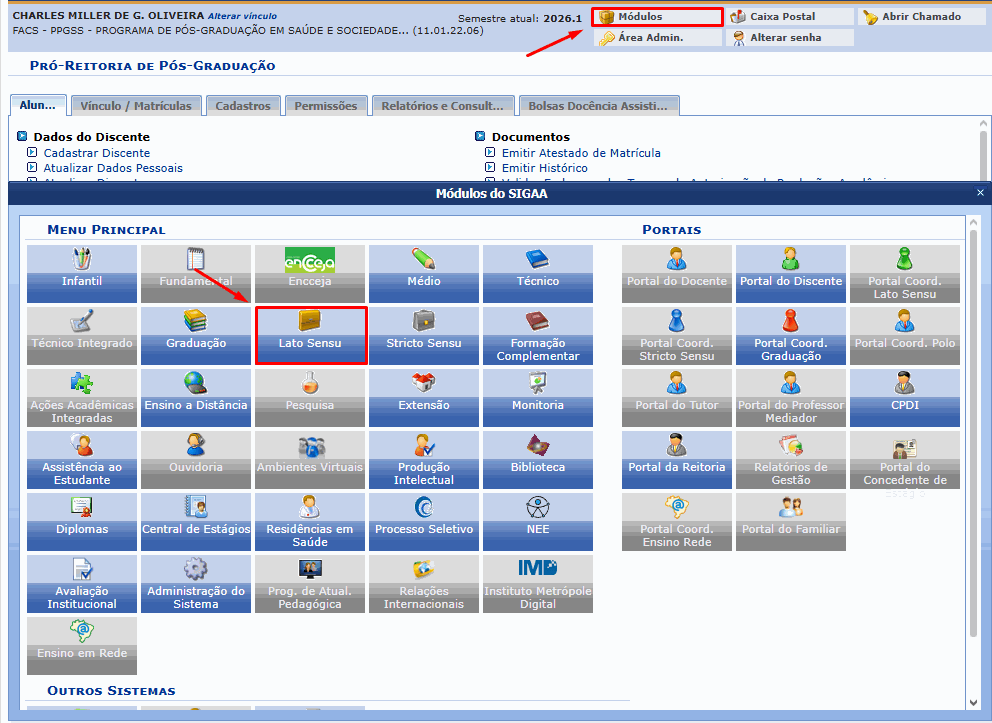Open the Portal do Discente
This screenshot has height=723, width=992.
791,274
